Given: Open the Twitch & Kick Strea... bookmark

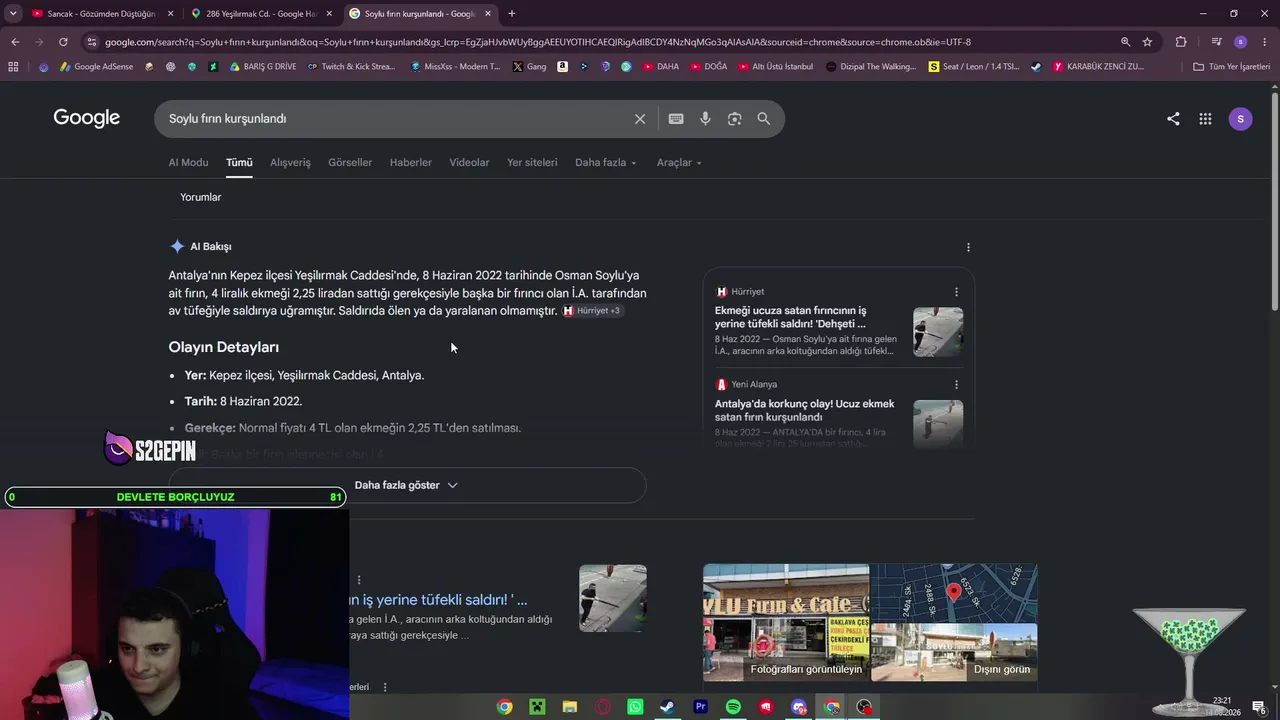Looking at the screenshot, I should point(351,67).
